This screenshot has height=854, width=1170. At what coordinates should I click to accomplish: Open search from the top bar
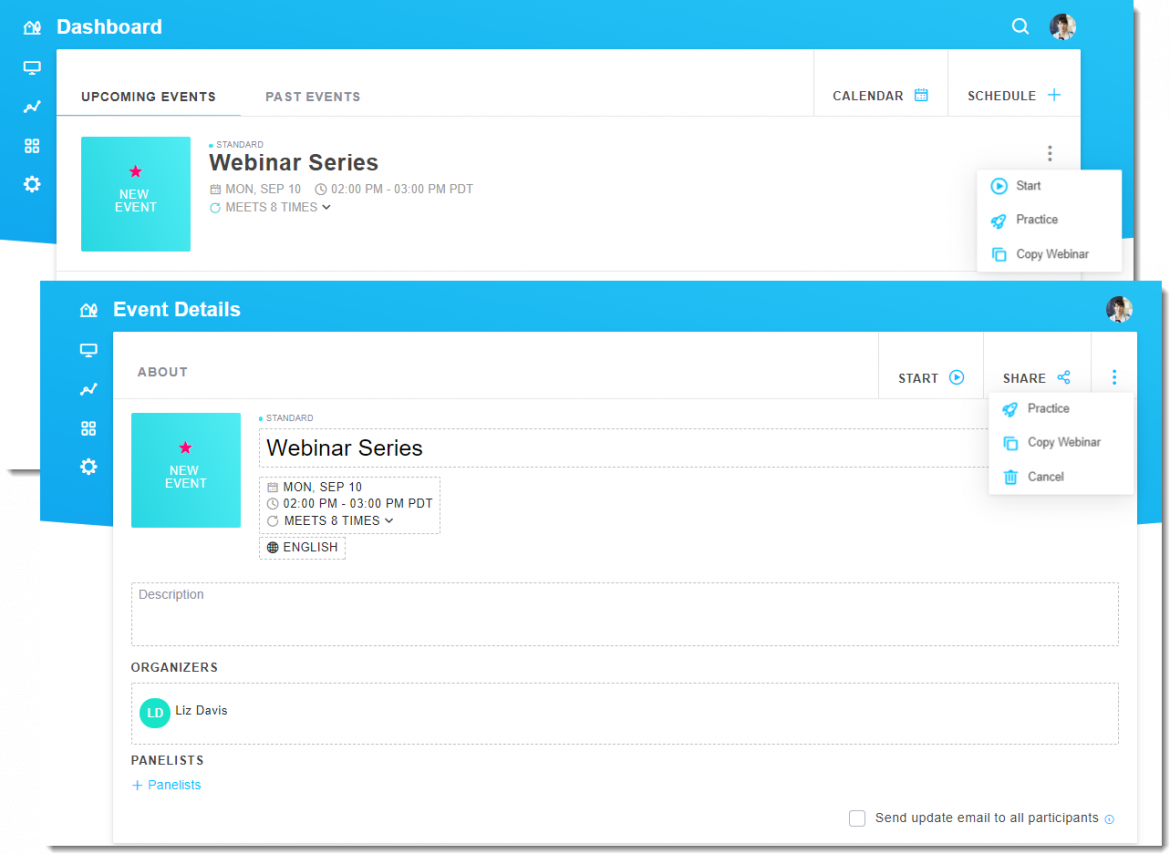pyautogui.click(x=1020, y=26)
